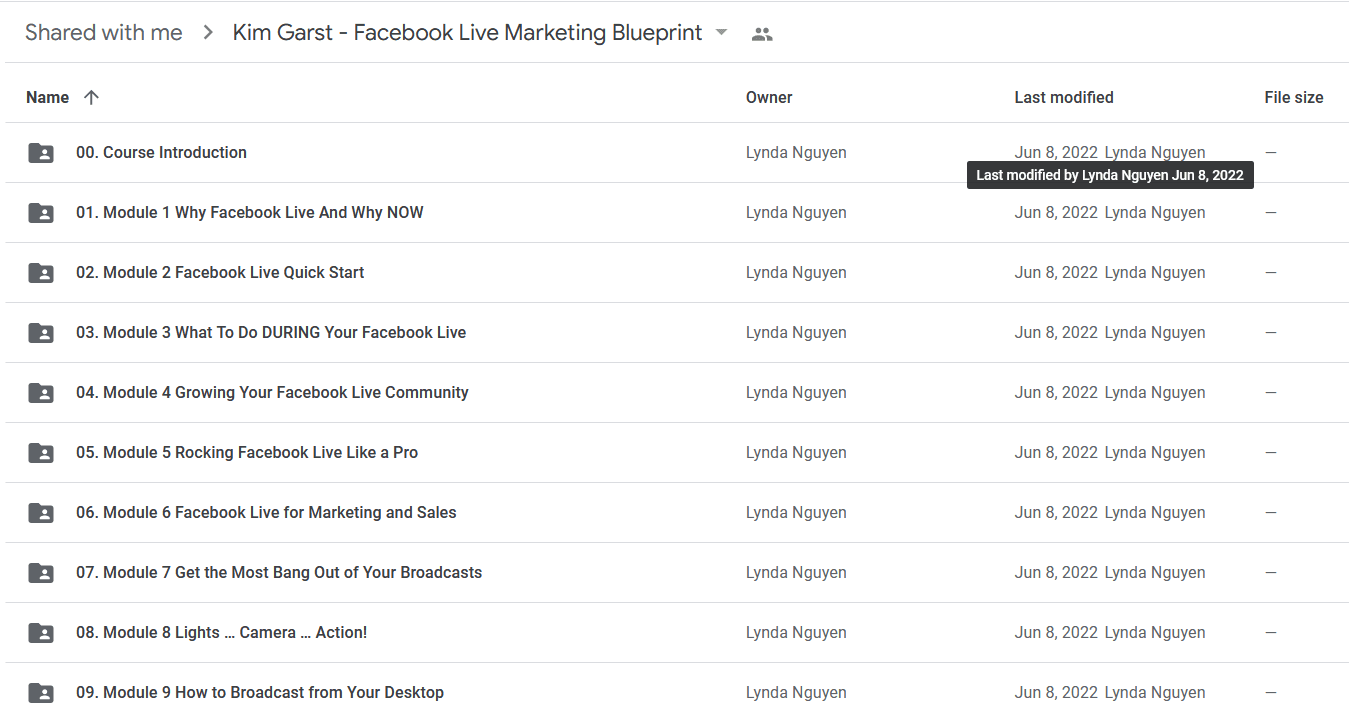Select 06. Module 6 Facebook Live for Marketing and Sales
This screenshot has width=1349, height=719.
(266, 512)
